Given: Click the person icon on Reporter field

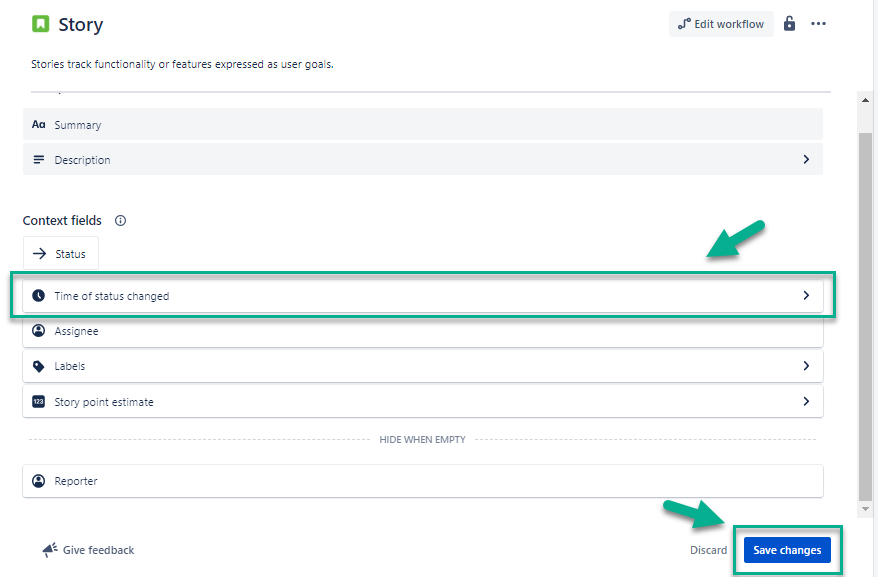Looking at the screenshot, I should pos(39,481).
